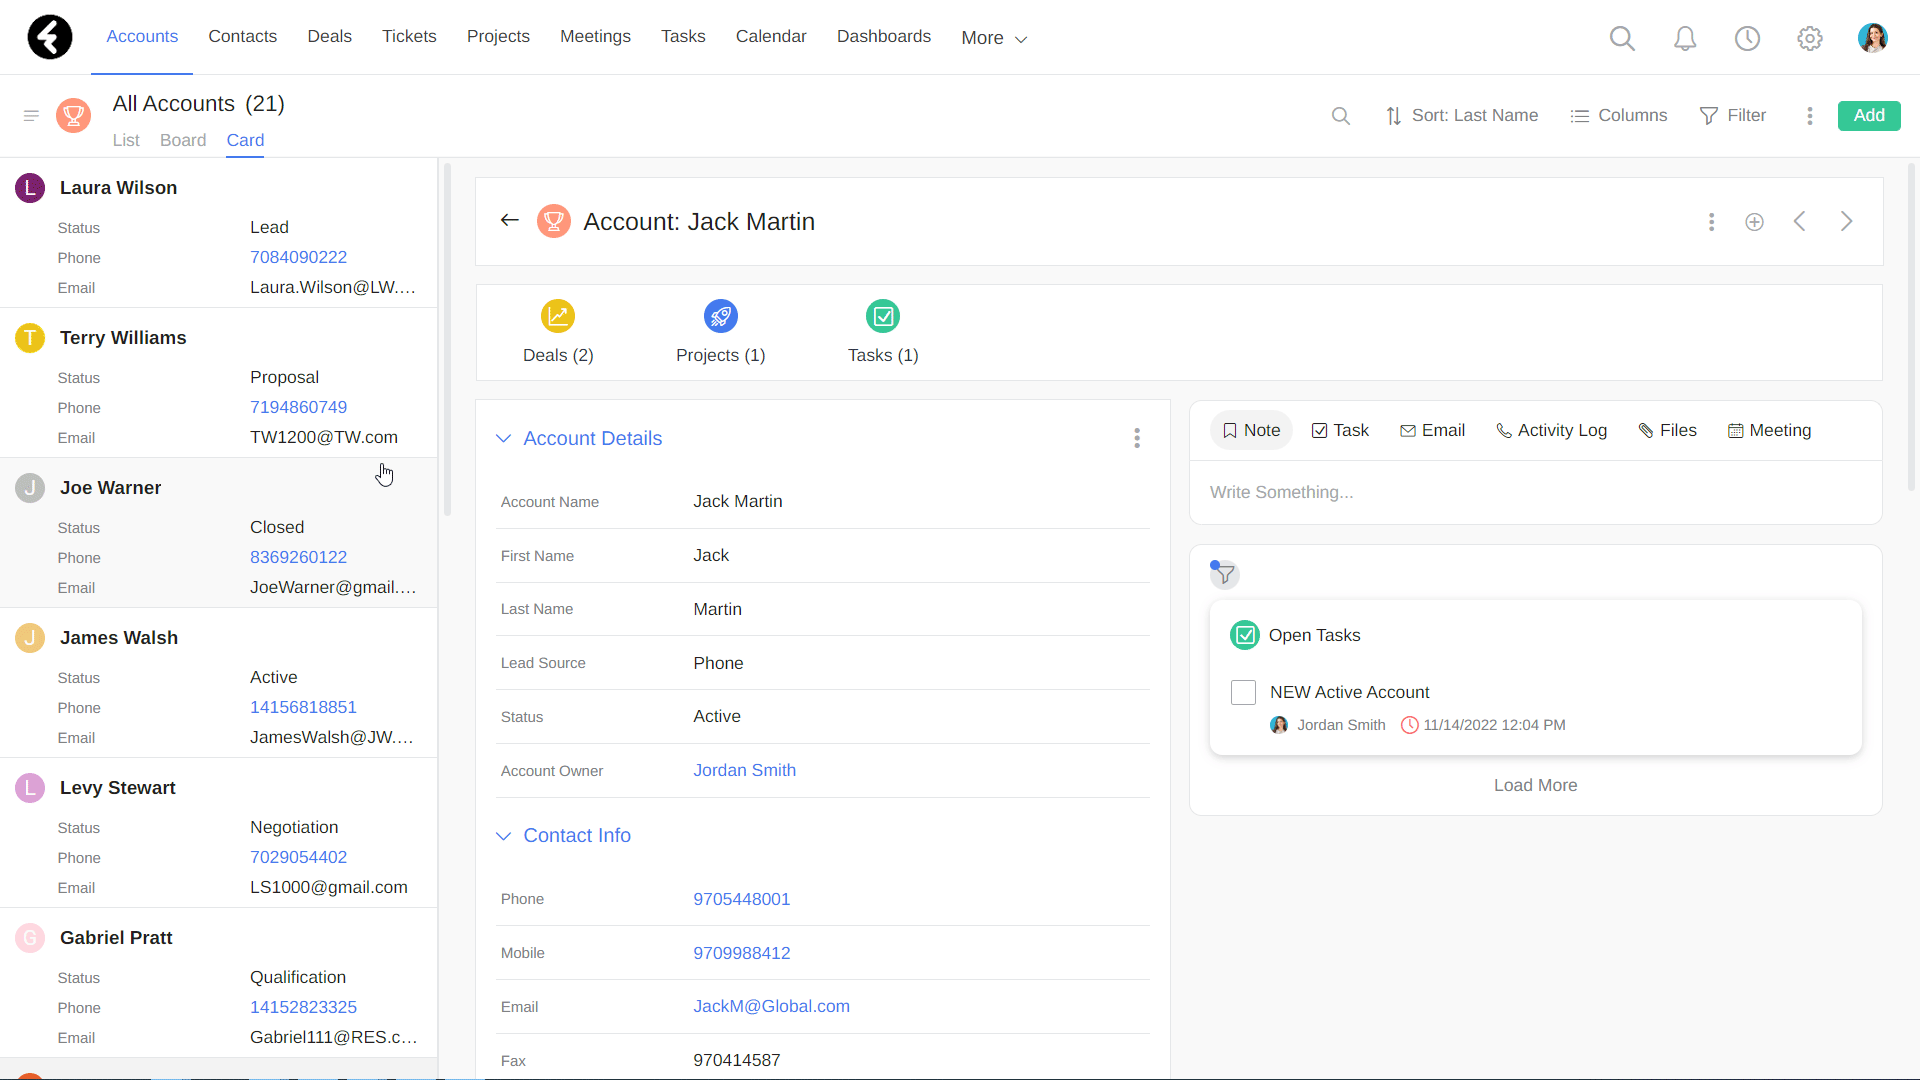Viewport: 1920px width, 1080px height.
Task: Toggle the hamburger list menu icon
Action: pos(31,116)
